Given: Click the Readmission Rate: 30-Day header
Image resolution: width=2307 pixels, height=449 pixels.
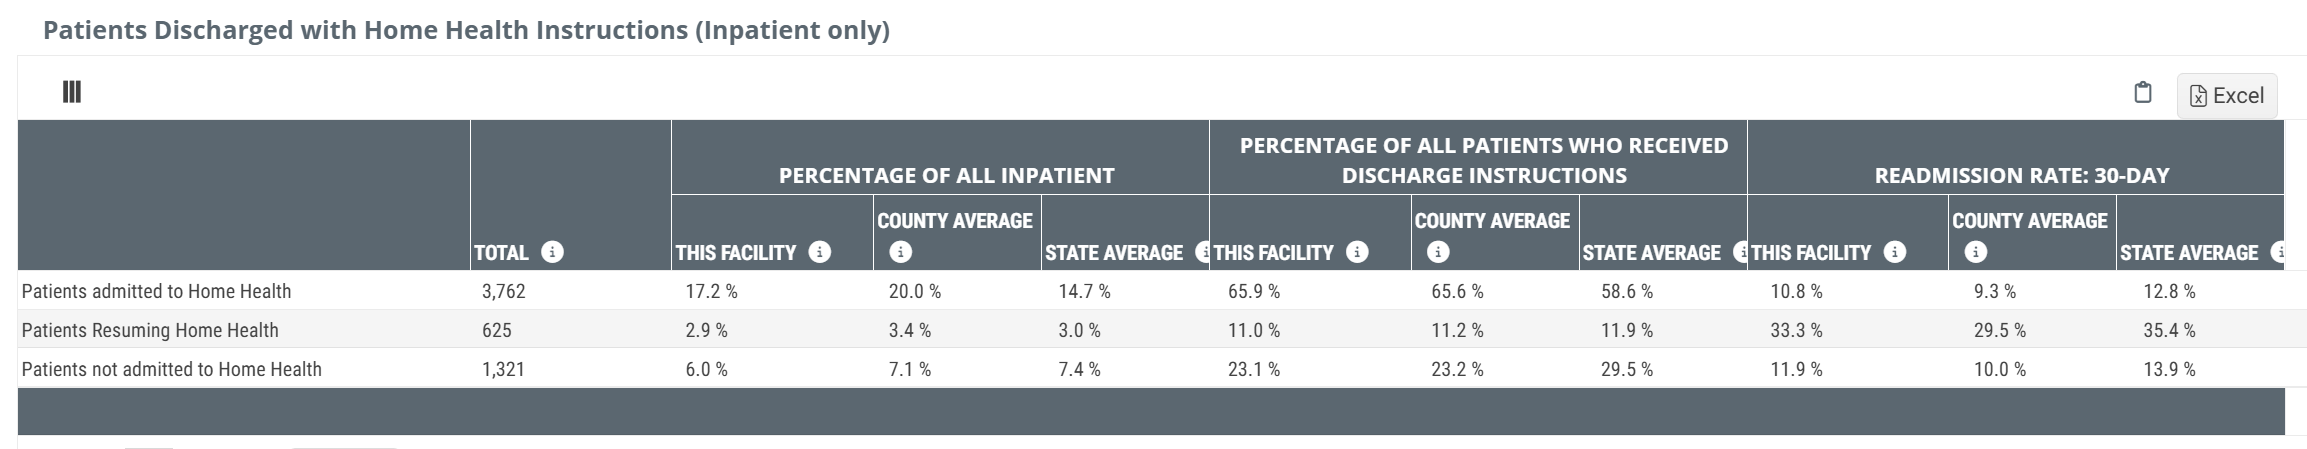Looking at the screenshot, I should tap(2021, 176).
